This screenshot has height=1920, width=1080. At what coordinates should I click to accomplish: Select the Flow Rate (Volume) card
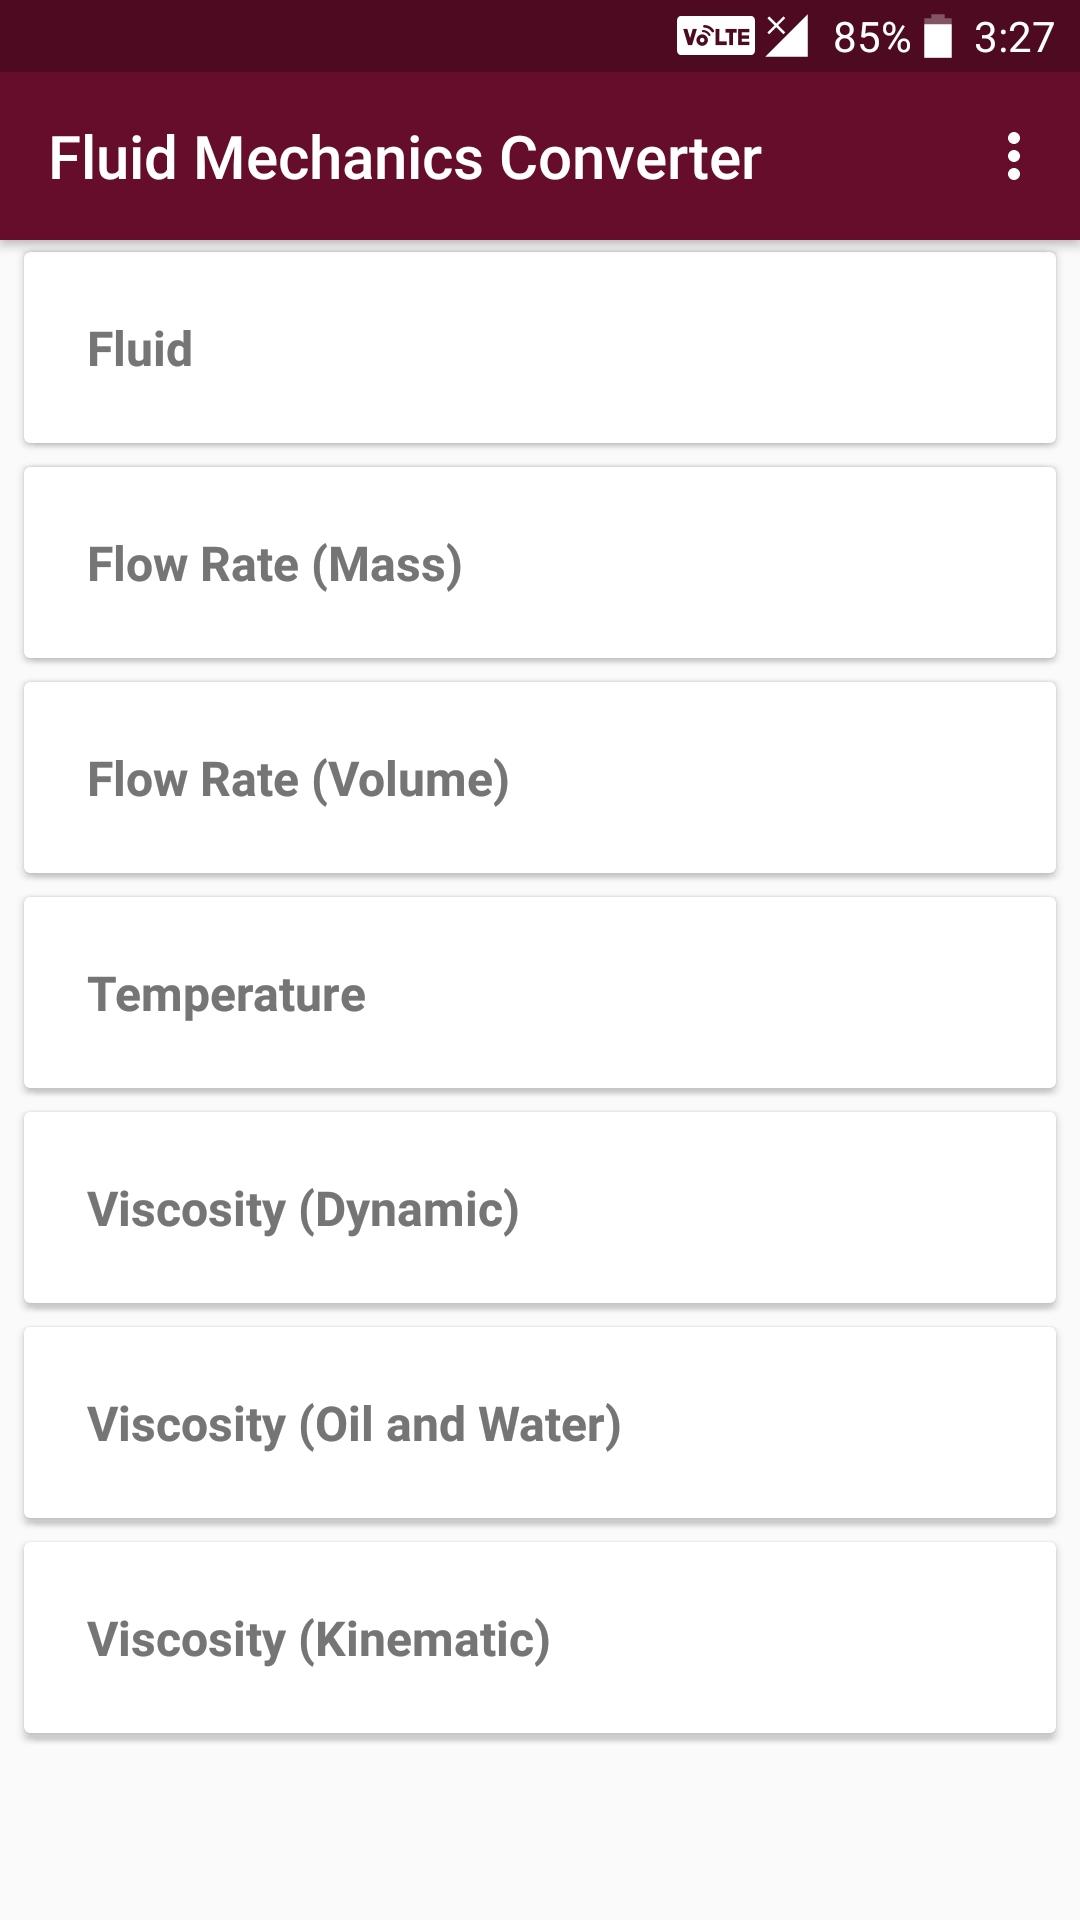(x=540, y=777)
